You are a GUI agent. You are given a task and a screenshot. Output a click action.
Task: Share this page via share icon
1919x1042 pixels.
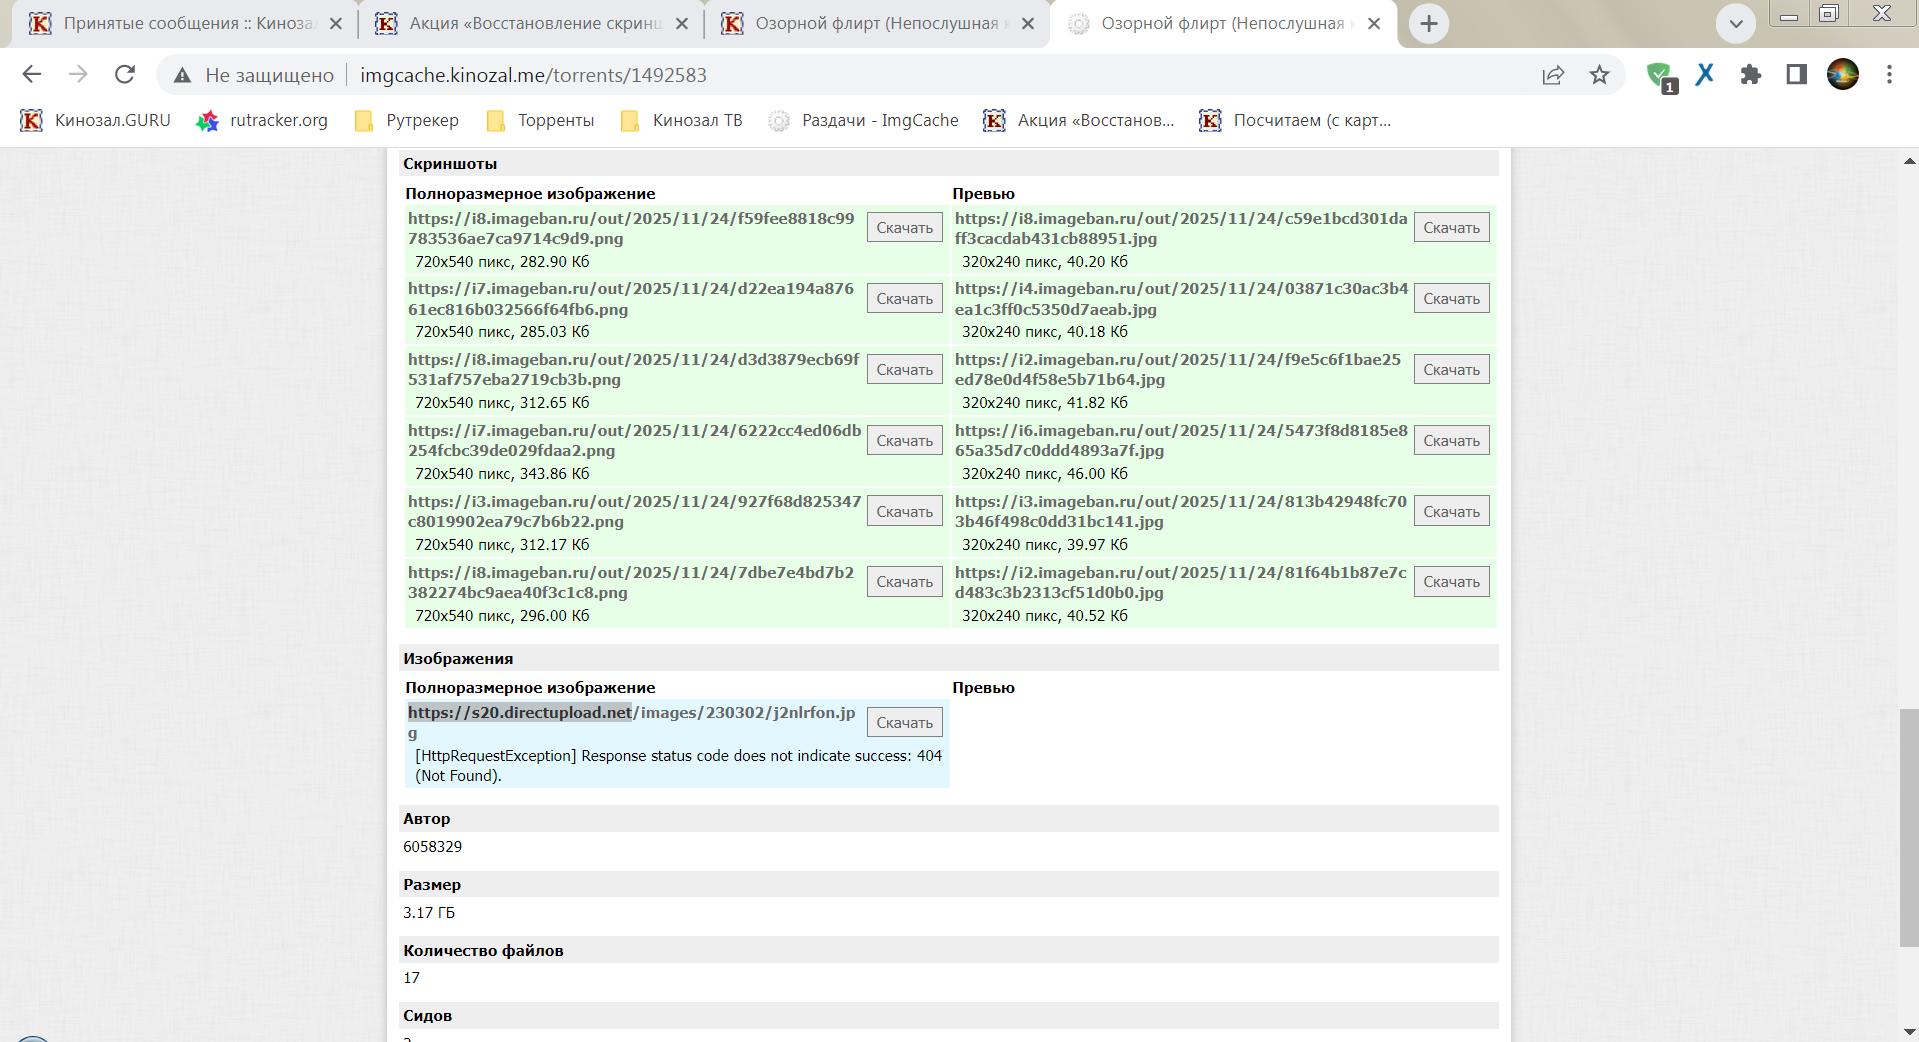pos(1553,75)
